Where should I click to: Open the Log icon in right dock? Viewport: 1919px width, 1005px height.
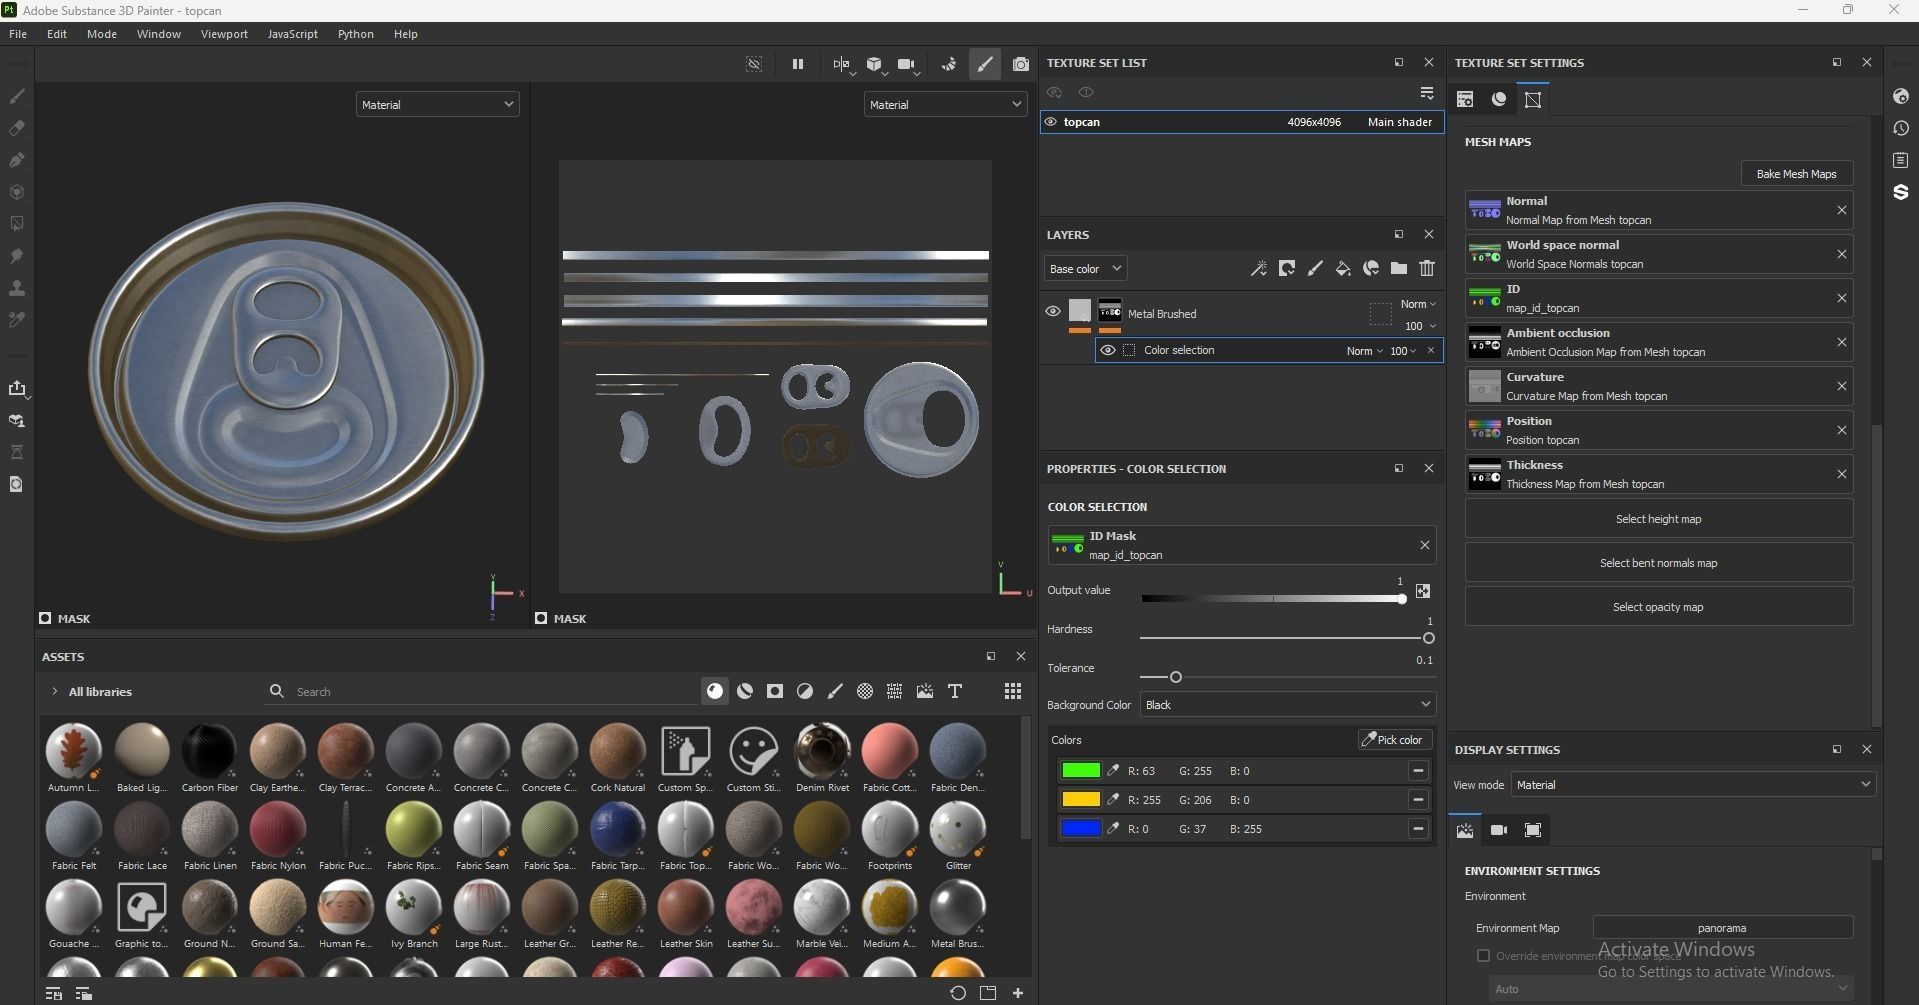coord(1901,160)
